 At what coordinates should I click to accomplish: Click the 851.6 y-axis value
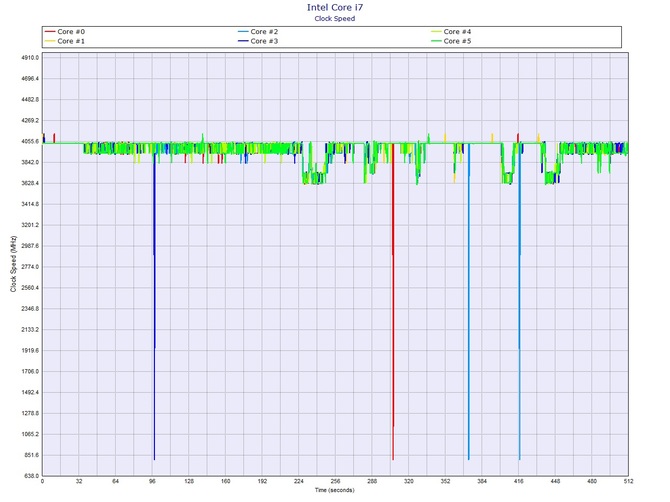click(x=32, y=455)
